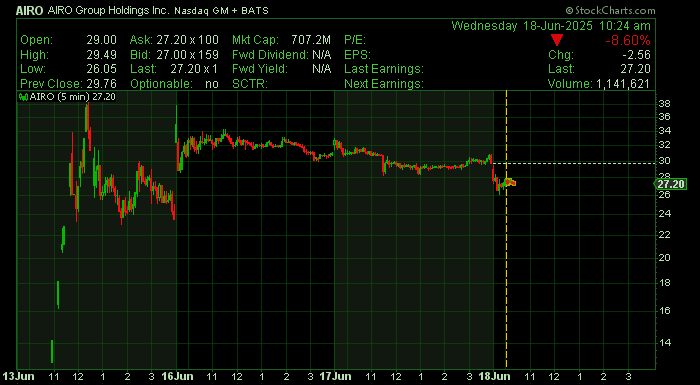Click the Volume 1,141,621 readout
The image size is (700, 385).
pos(599,84)
